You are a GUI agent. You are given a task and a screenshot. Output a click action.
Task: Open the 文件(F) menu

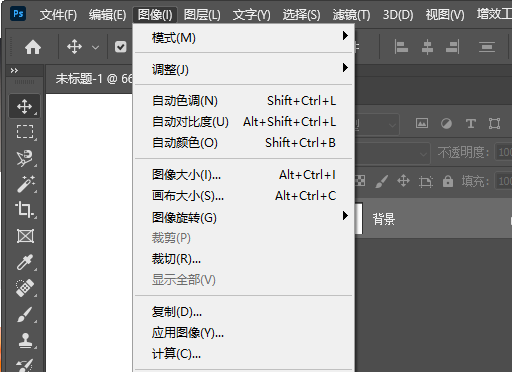58,15
